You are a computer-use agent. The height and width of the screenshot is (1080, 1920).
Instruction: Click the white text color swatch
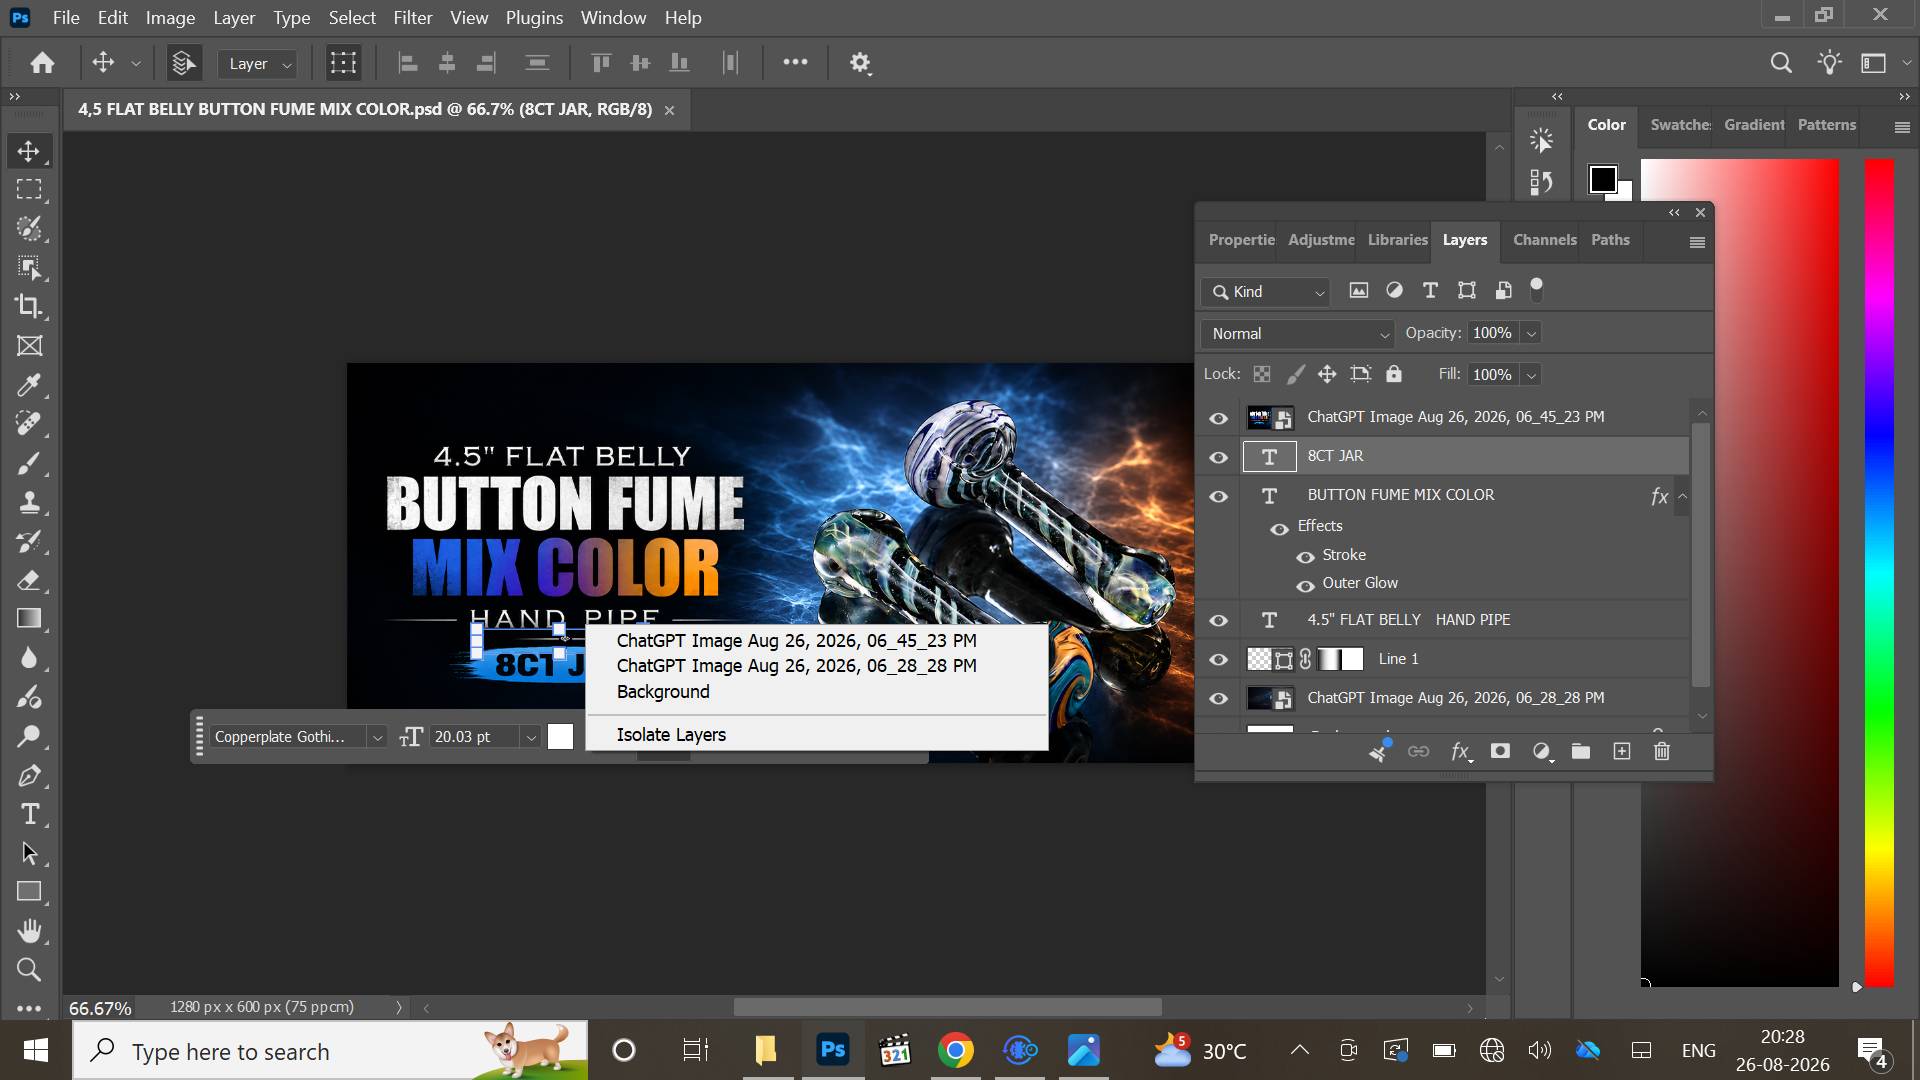[x=561, y=737]
